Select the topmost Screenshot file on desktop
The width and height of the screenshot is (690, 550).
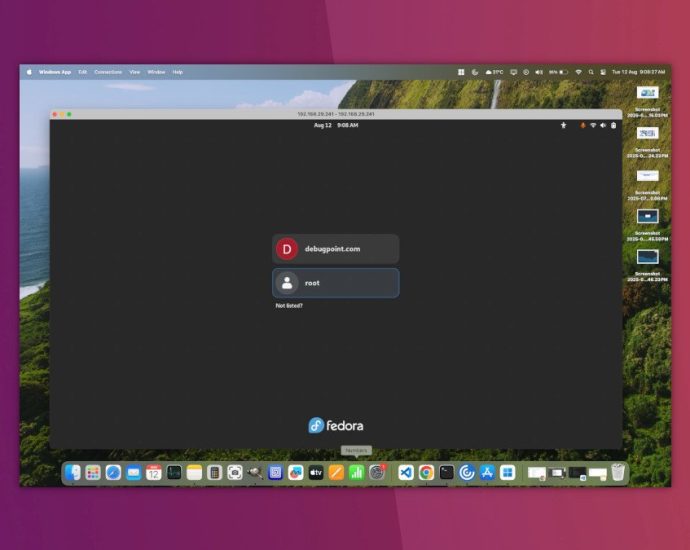point(647,93)
